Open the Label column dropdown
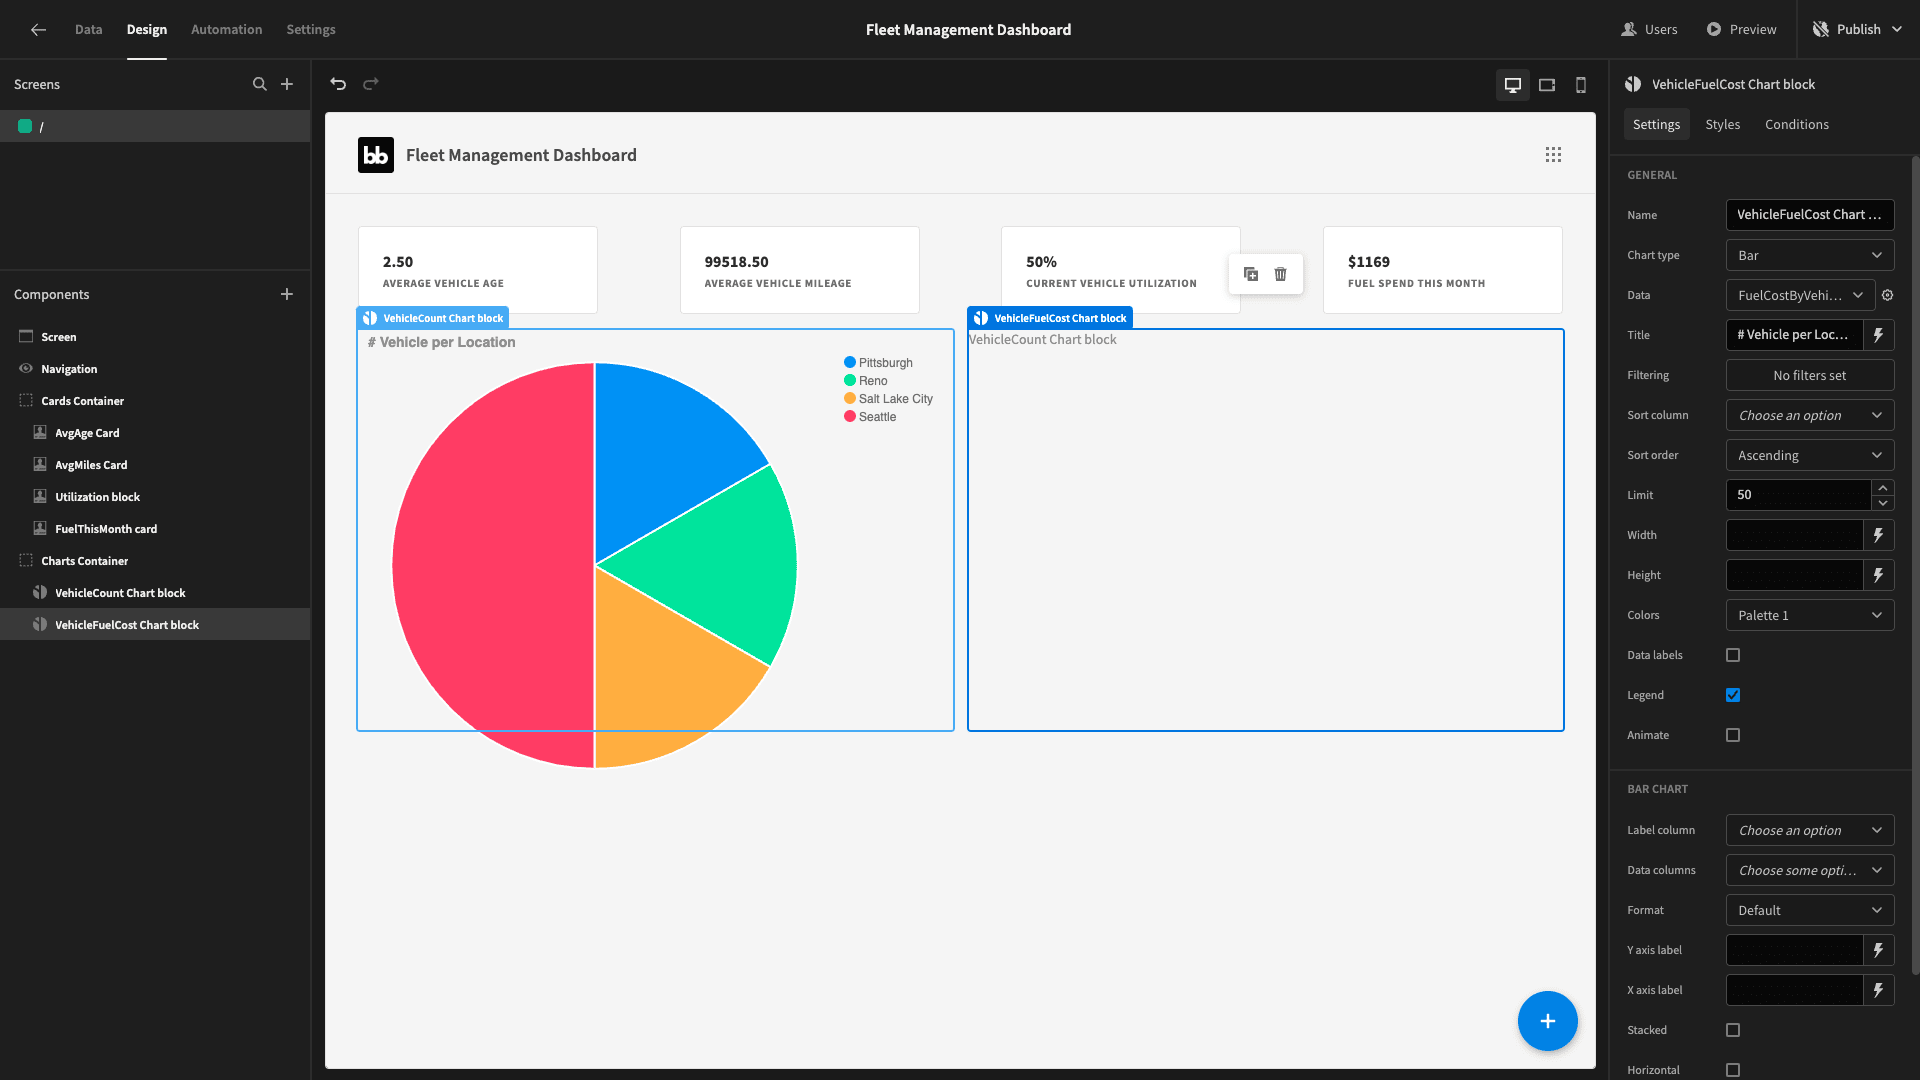The height and width of the screenshot is (1080, 1920). pyautogui.click(x=1810, y=830)
